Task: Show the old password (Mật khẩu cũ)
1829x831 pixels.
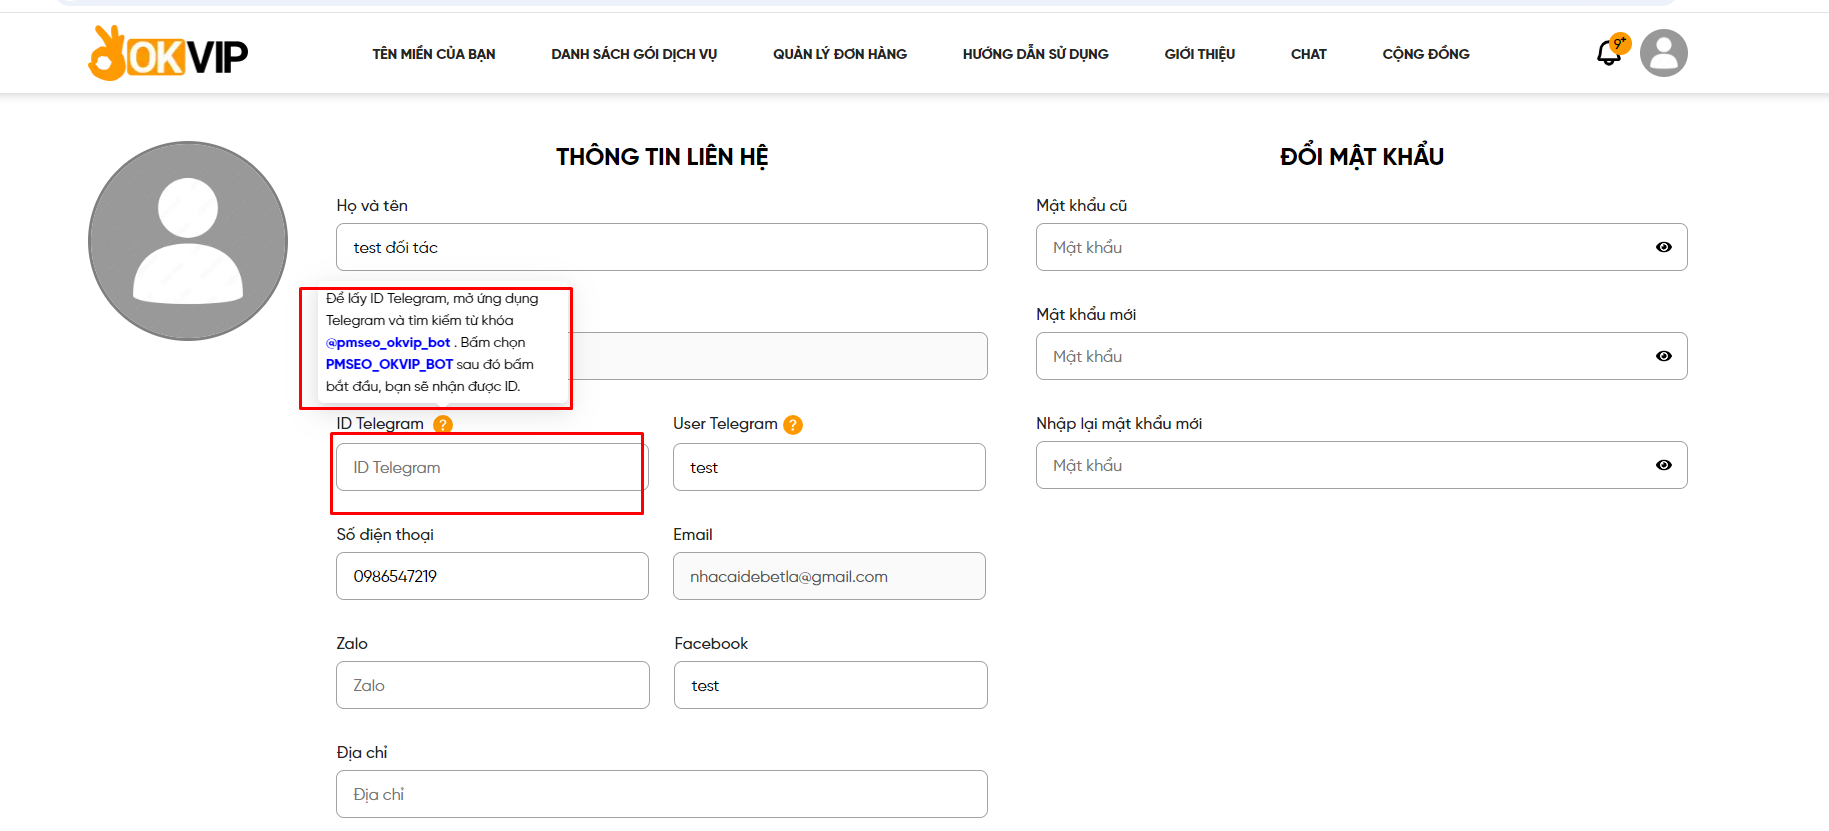Action: pos(1663,247)
